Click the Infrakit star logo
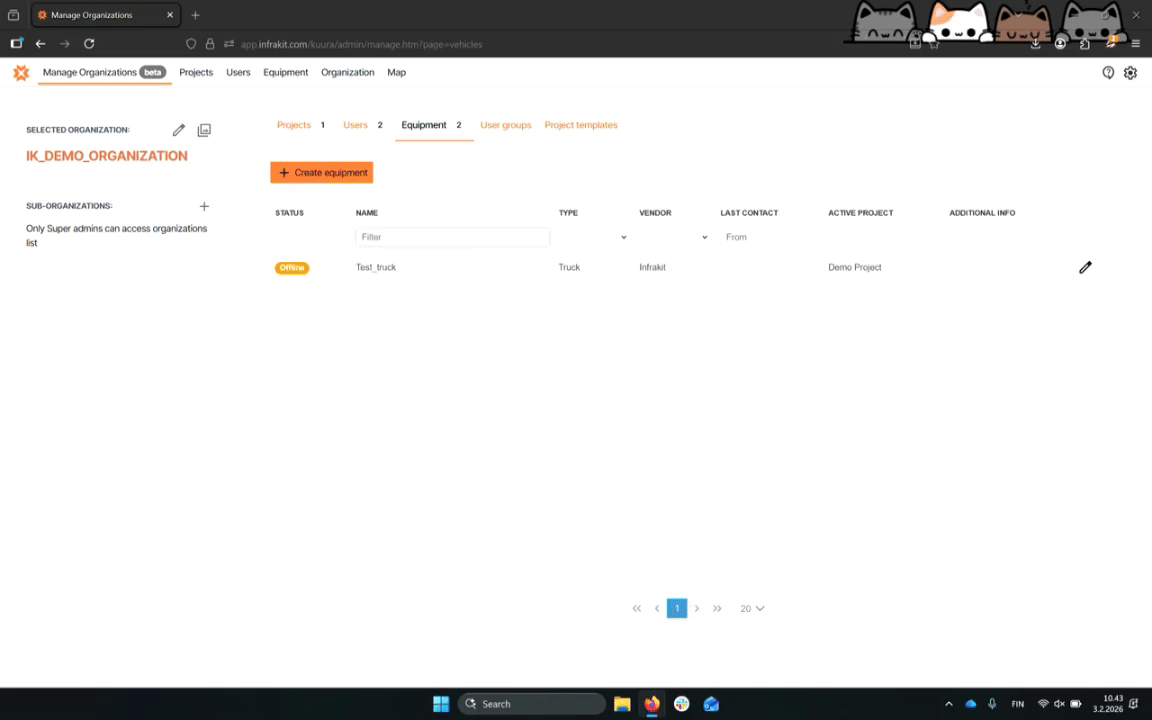1152x720 pixels. click(x=21, y=72)
